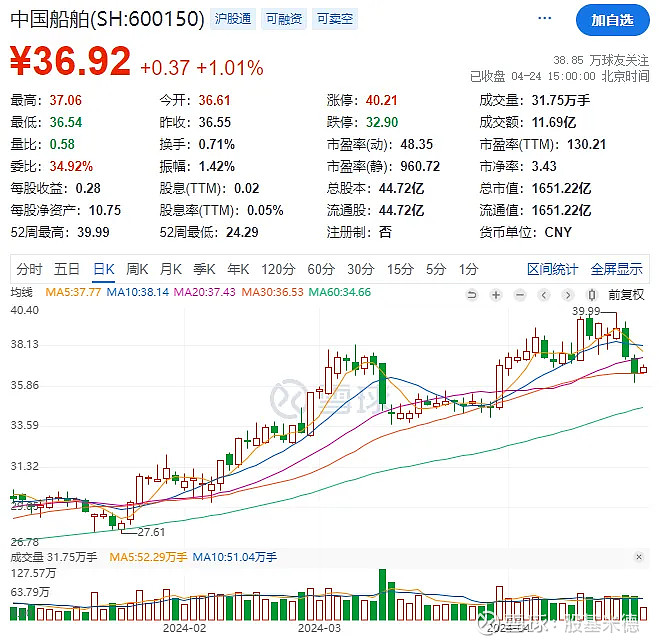Switch to the 15分 chart tab
Screen dimensions: 659x644
400,269
